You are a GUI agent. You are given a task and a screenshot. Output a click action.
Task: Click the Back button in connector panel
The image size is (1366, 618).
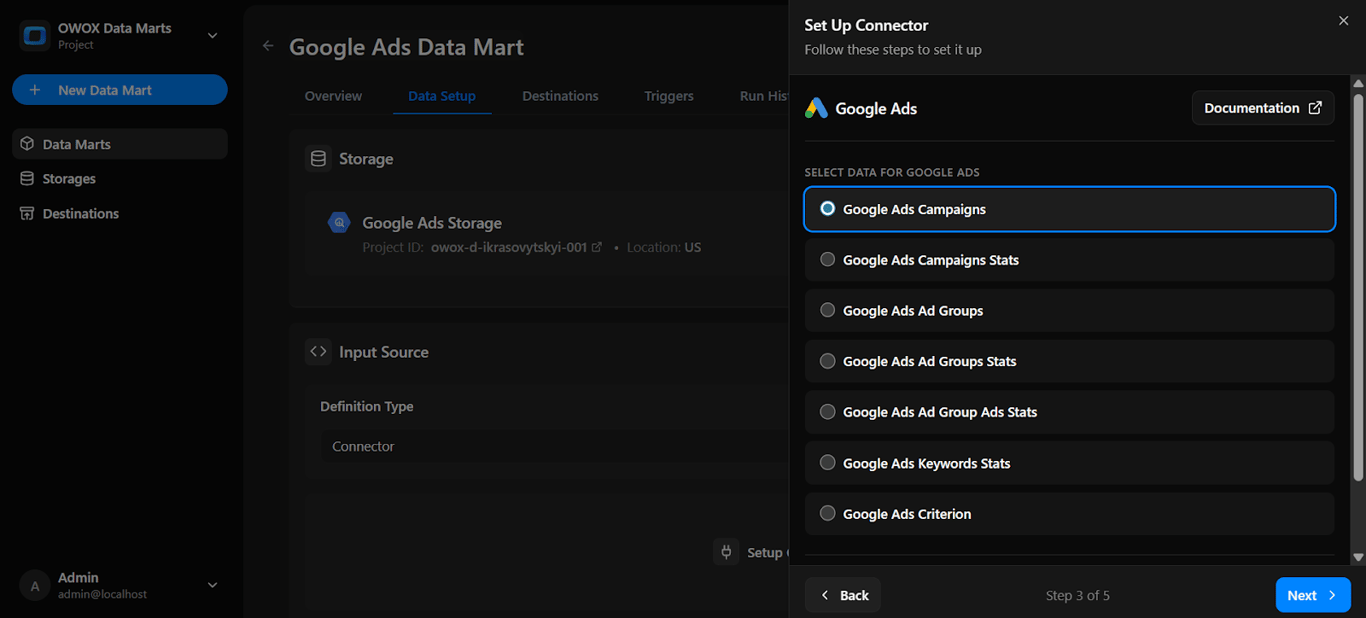click(x=843, y=595)
